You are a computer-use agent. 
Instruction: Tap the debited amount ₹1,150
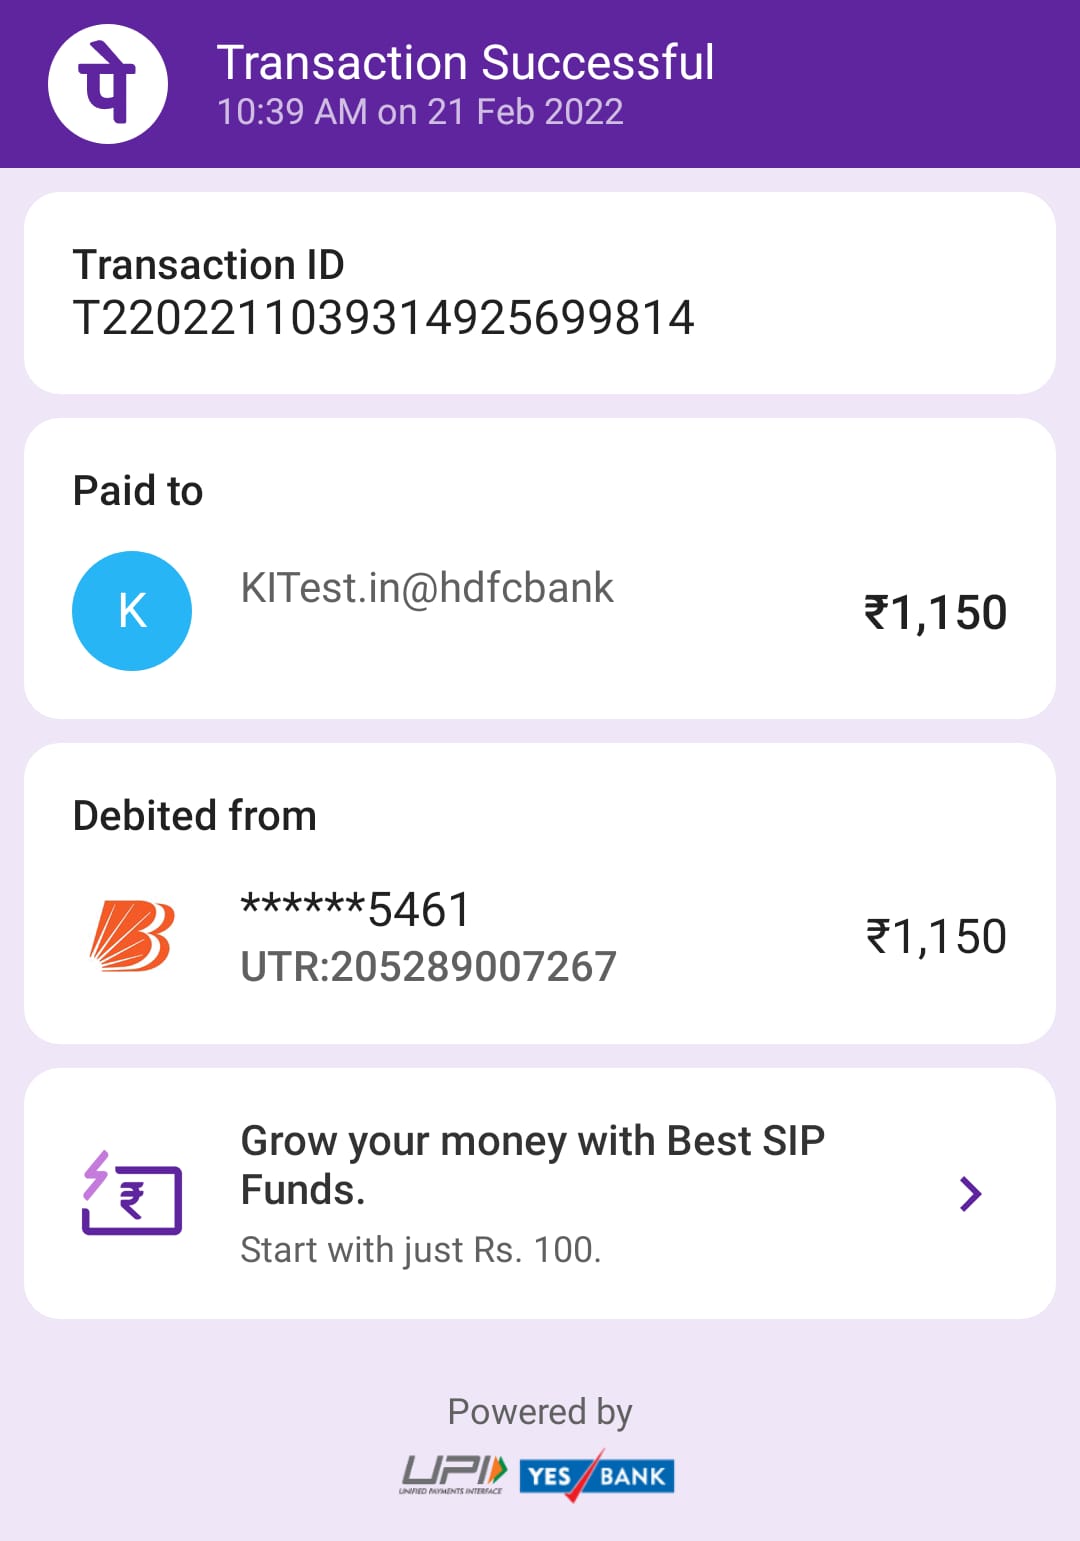[x=936, y=937]
